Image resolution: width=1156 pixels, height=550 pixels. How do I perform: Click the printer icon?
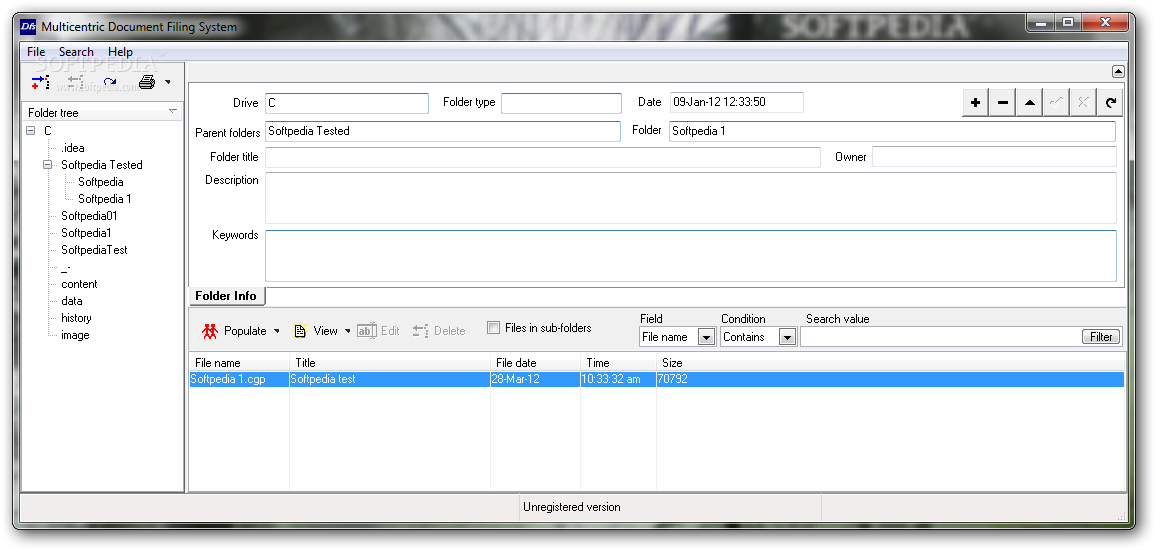pyautogui.click(x=147, y=82)
